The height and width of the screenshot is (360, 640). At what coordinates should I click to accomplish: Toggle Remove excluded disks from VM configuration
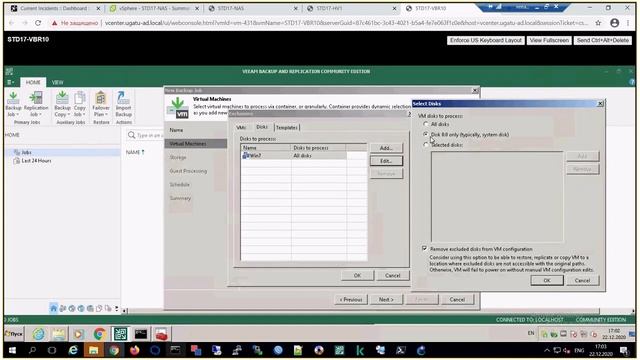pyautogui.click(x=425, y=249)
